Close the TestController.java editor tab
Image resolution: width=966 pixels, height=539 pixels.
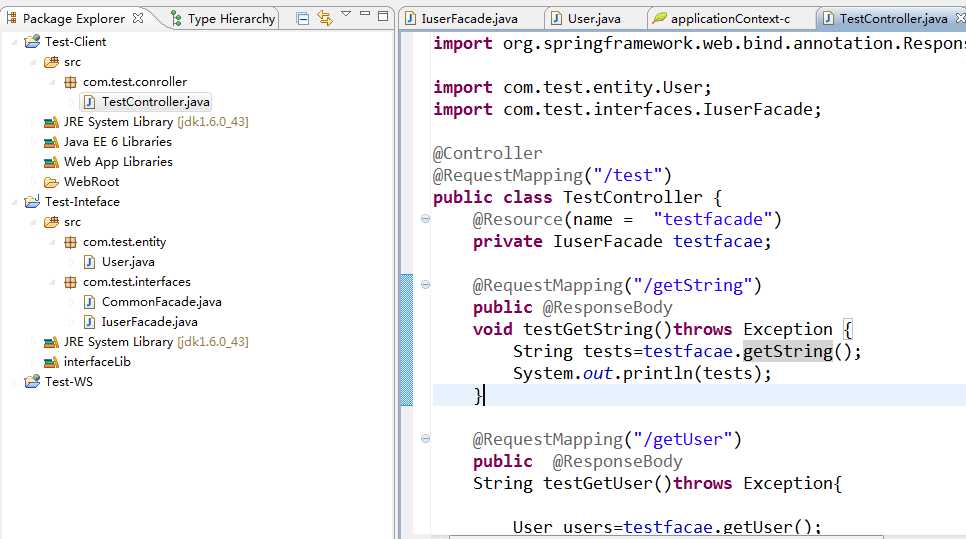pos(960,18)
